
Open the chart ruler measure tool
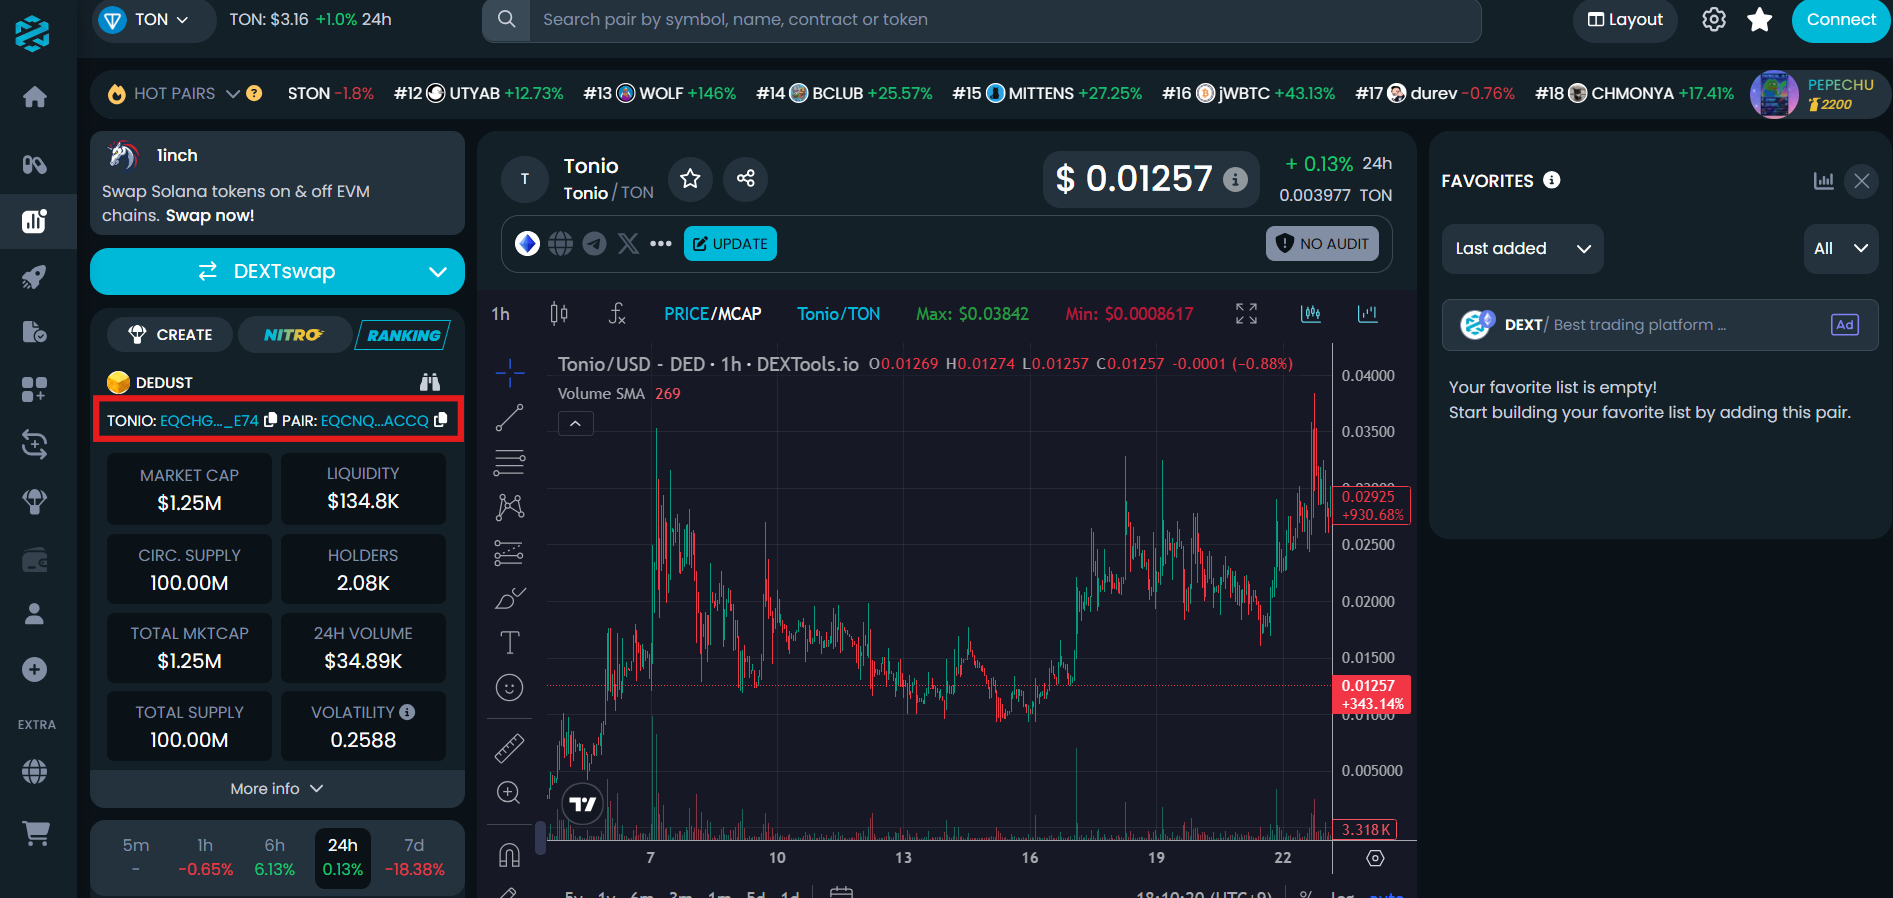(509, 748)
